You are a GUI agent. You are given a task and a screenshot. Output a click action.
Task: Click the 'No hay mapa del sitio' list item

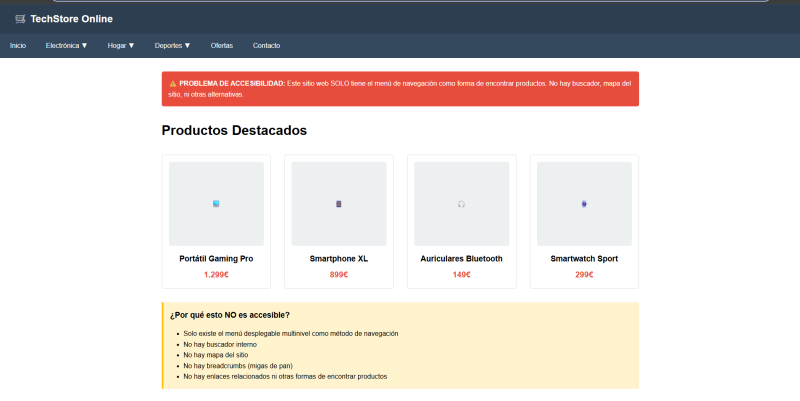click(x=216, y=355)
